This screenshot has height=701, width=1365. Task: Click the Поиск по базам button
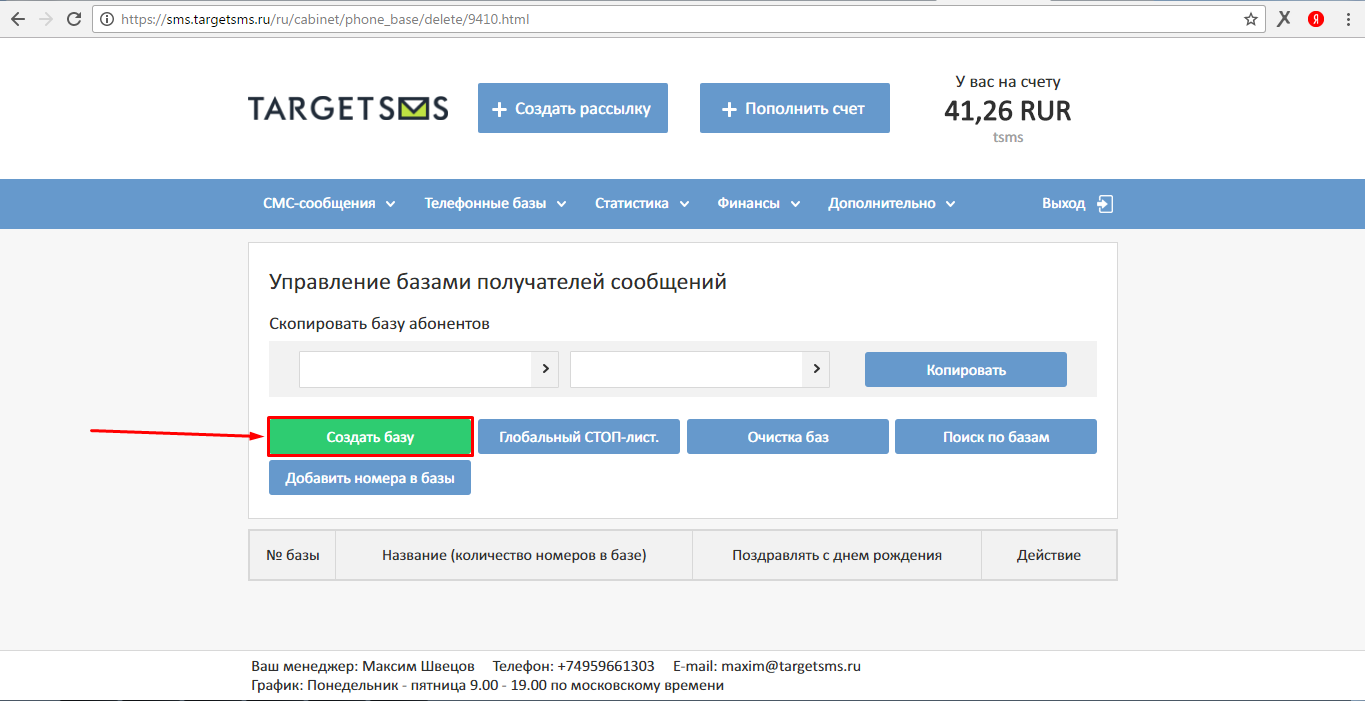coord(996,437)
